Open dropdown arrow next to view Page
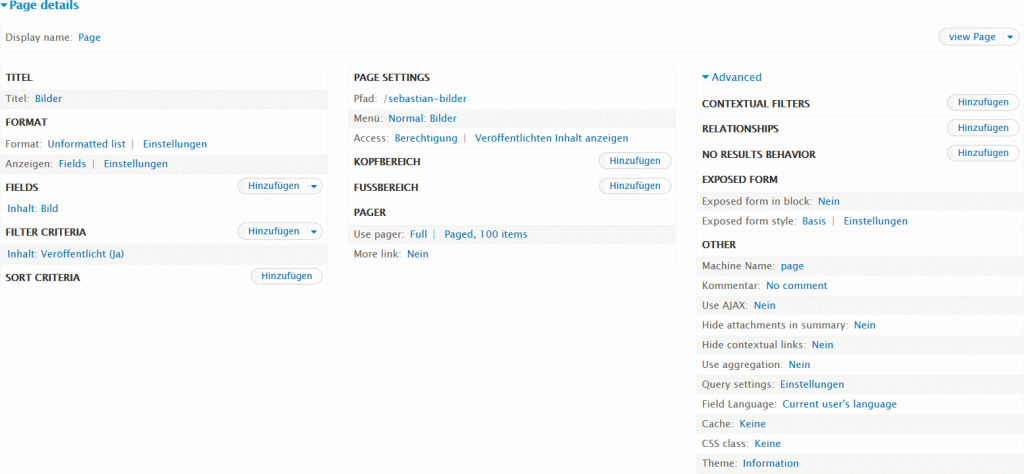1024x474 pixels. [x=1010, y=37]
